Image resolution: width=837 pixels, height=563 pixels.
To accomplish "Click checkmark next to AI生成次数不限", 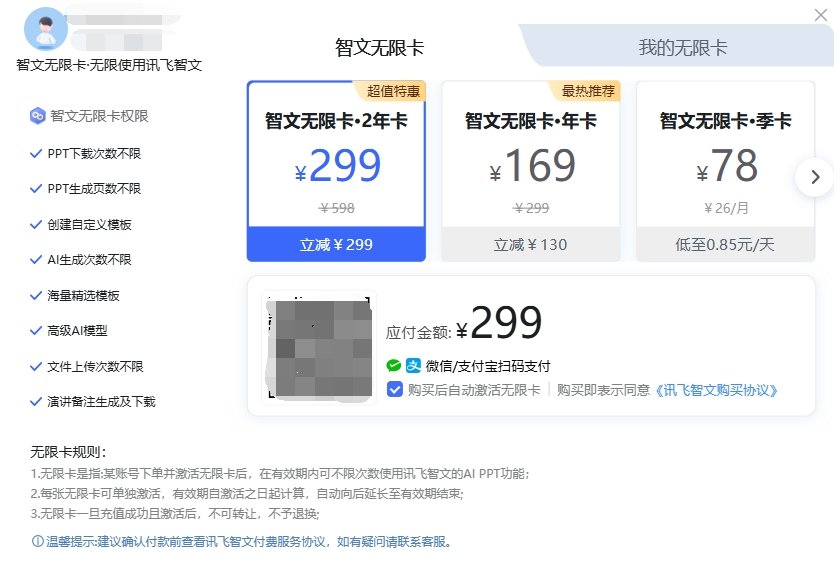I will [x=36, y=260].
